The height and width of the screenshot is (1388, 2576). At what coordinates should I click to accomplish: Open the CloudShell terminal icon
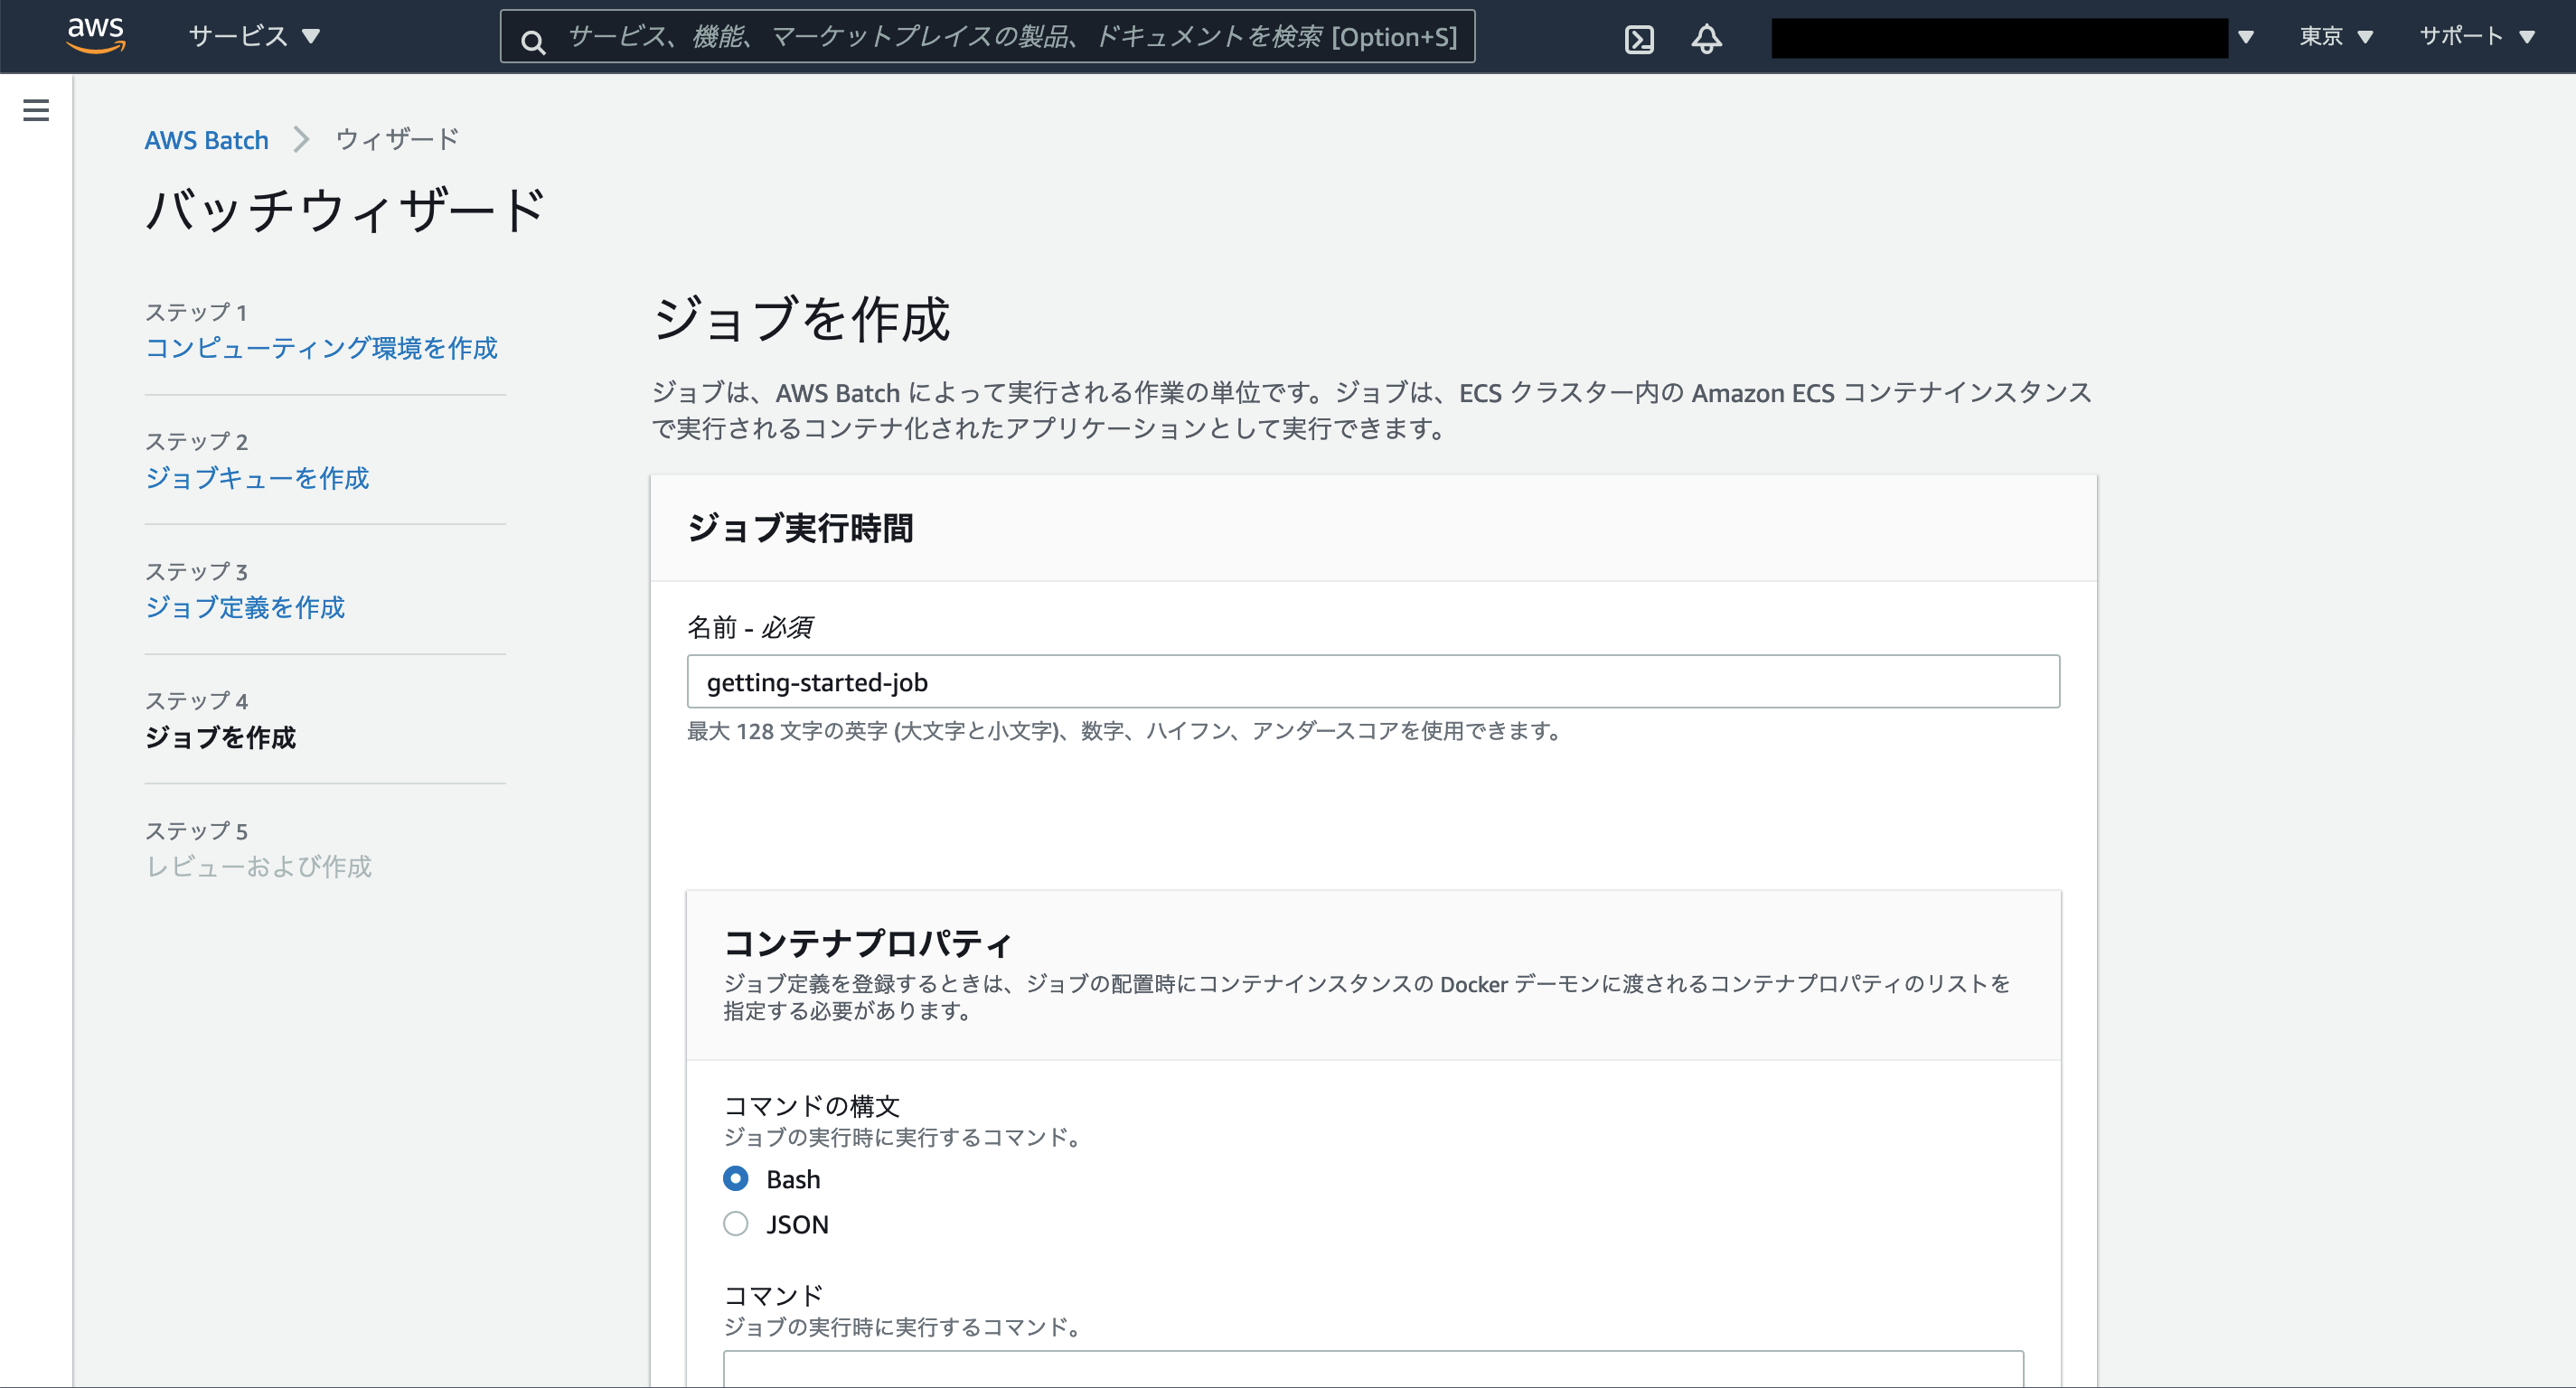click(1639, 39)
